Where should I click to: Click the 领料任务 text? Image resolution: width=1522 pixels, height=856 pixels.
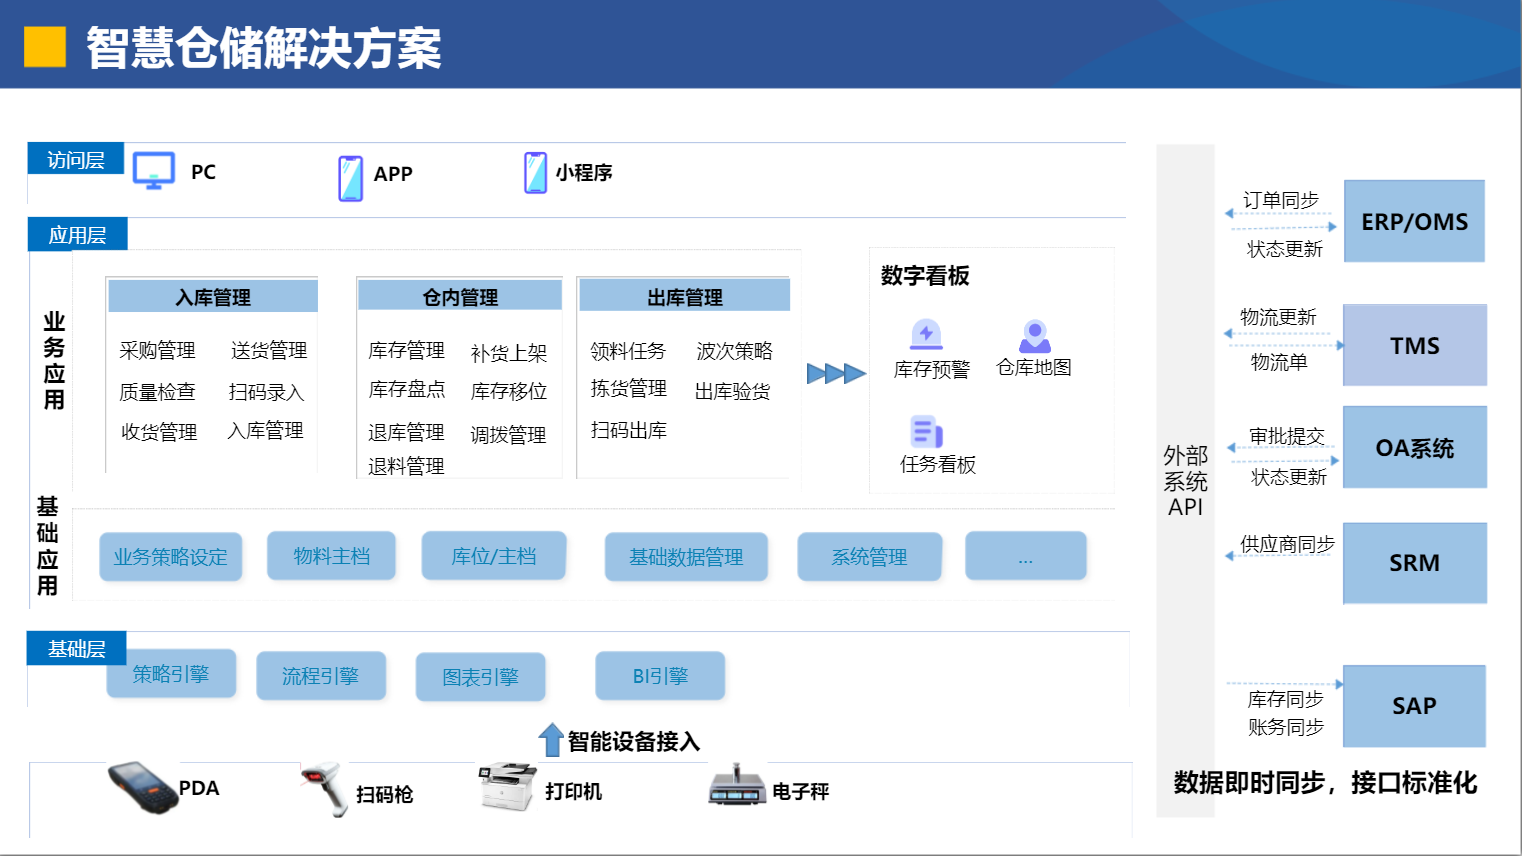pos(628,351)
